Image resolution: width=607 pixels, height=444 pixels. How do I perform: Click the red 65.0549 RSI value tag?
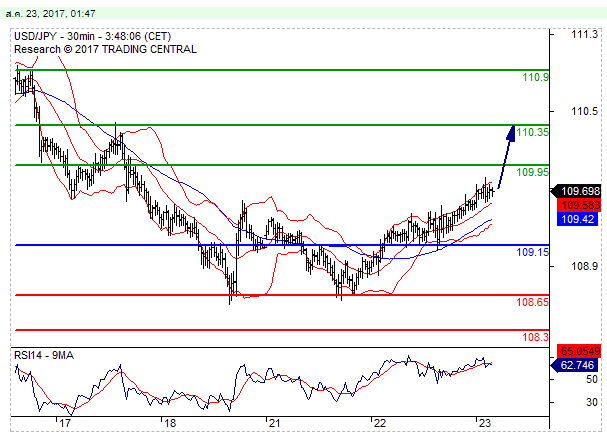(579, 351)
